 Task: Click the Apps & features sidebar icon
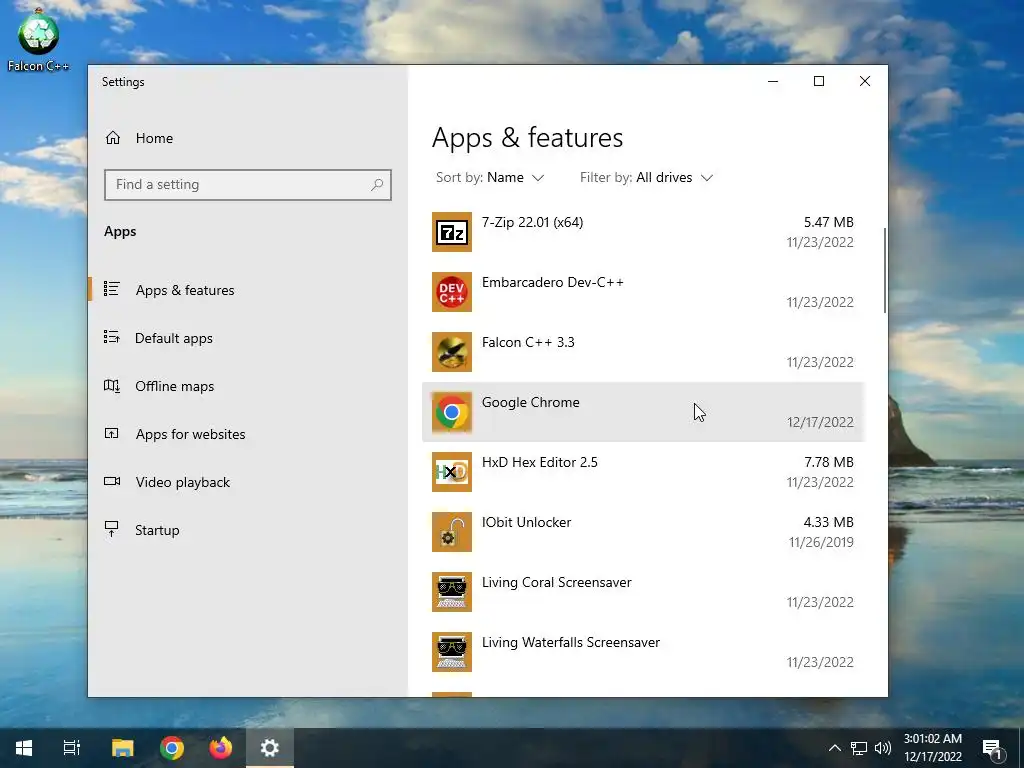112,289
